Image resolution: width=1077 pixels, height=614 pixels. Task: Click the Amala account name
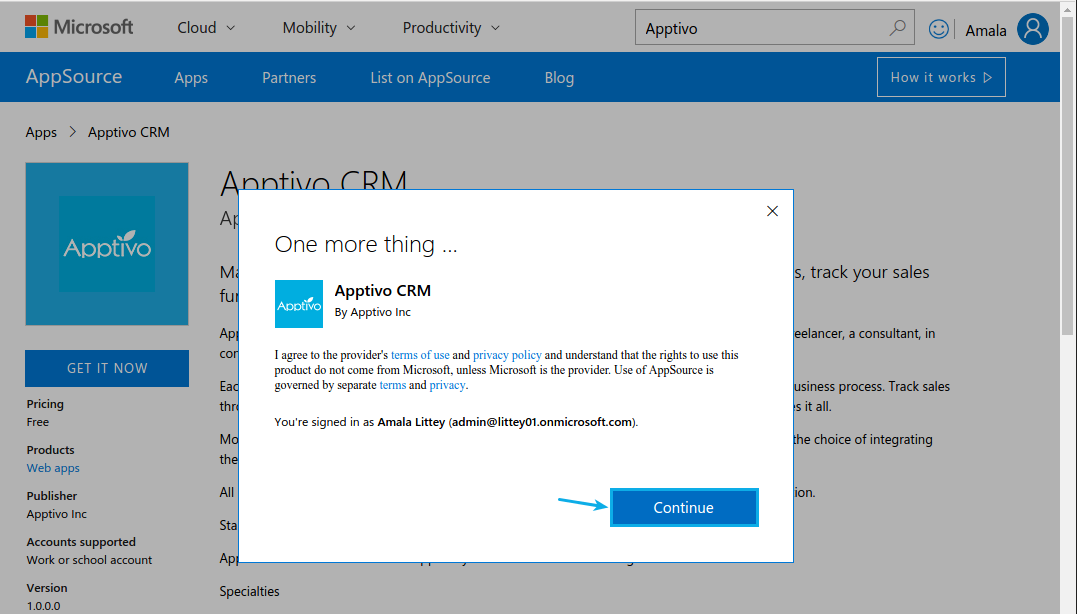986,30
